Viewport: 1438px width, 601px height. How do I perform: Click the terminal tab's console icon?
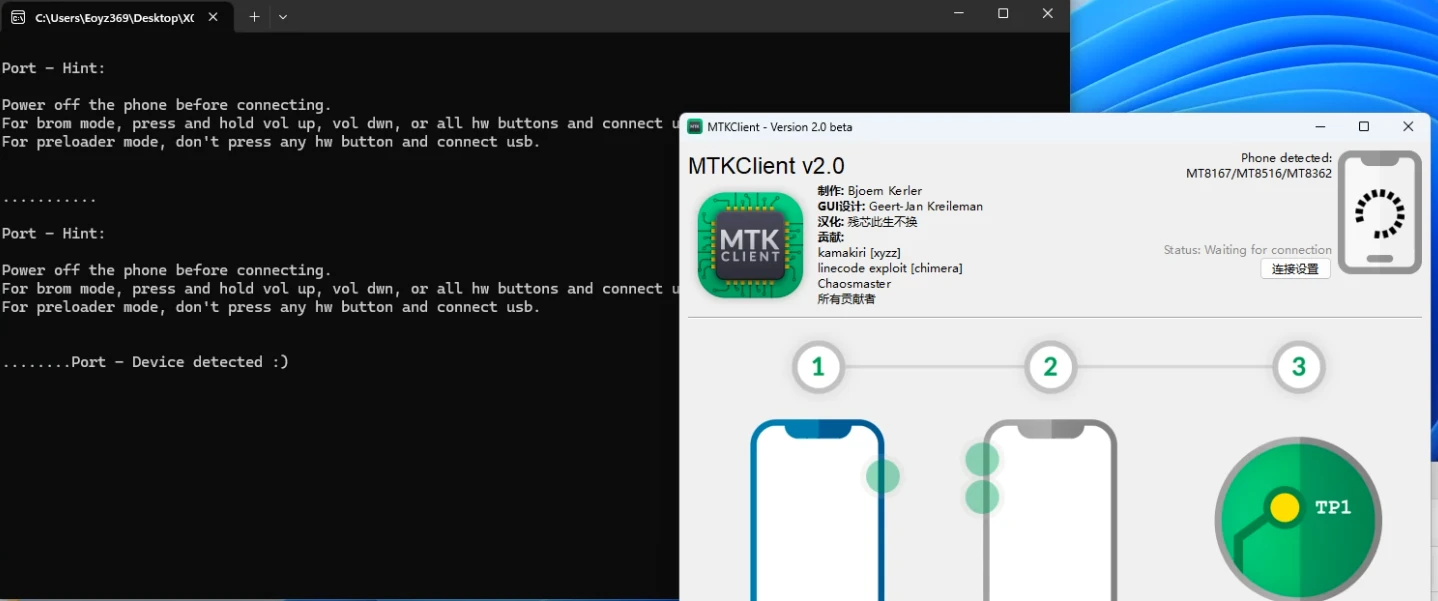pos(18,18)
